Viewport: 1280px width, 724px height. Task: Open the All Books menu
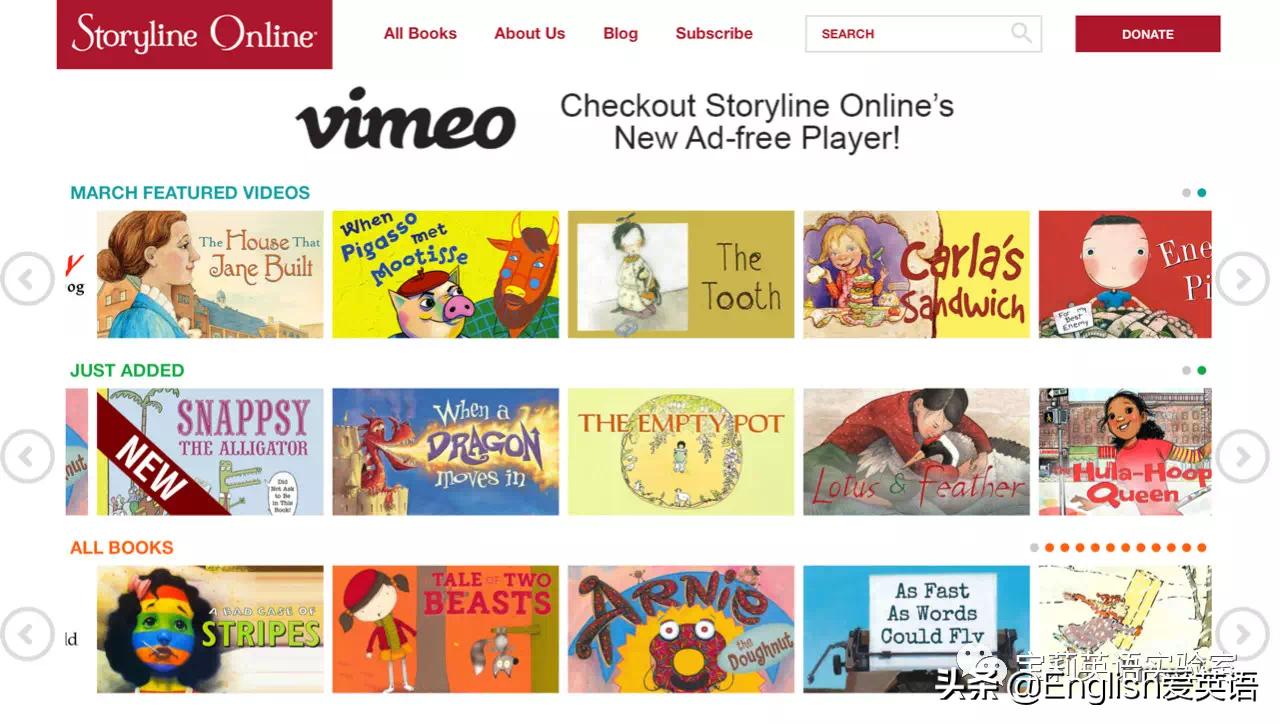point(420,33)
